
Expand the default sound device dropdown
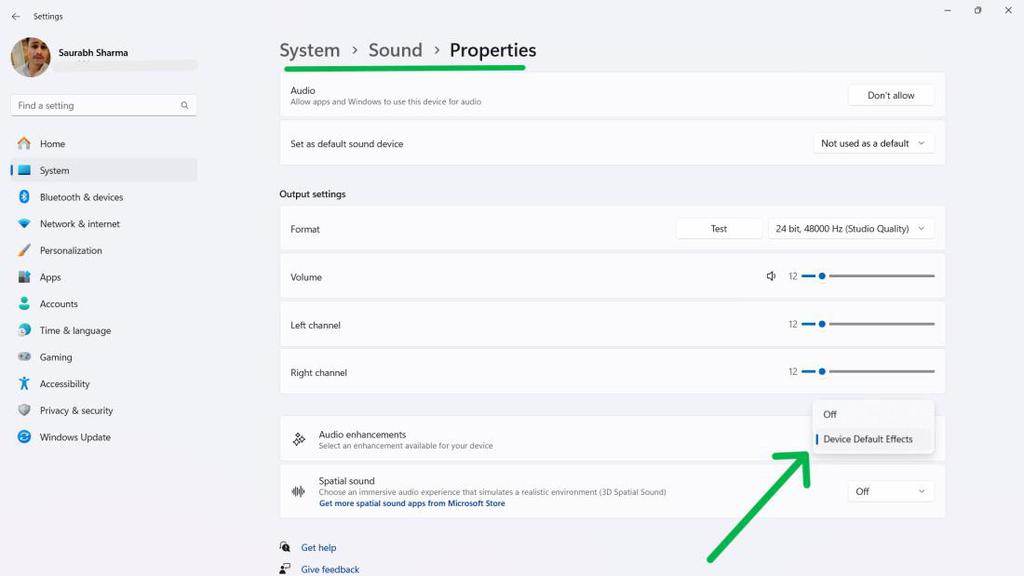pyautogui.click(x=874, y=144)
